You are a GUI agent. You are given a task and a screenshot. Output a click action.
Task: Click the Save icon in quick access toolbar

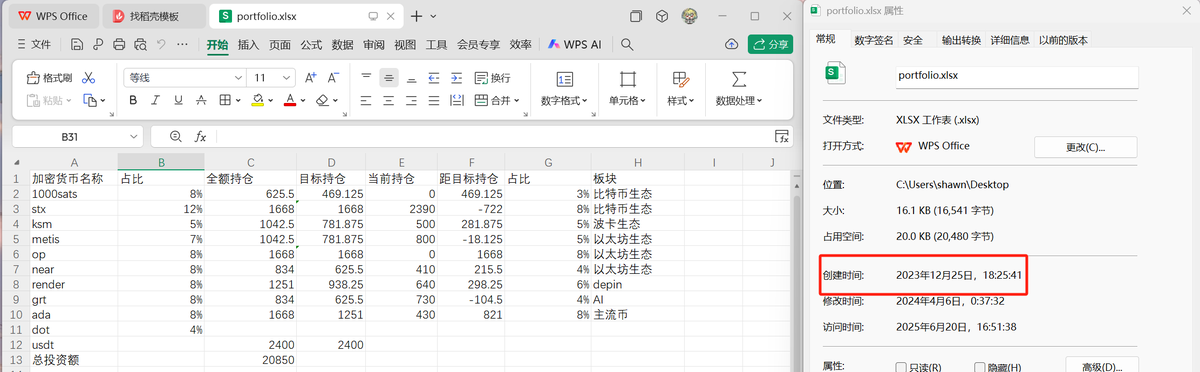click(77, 44)
